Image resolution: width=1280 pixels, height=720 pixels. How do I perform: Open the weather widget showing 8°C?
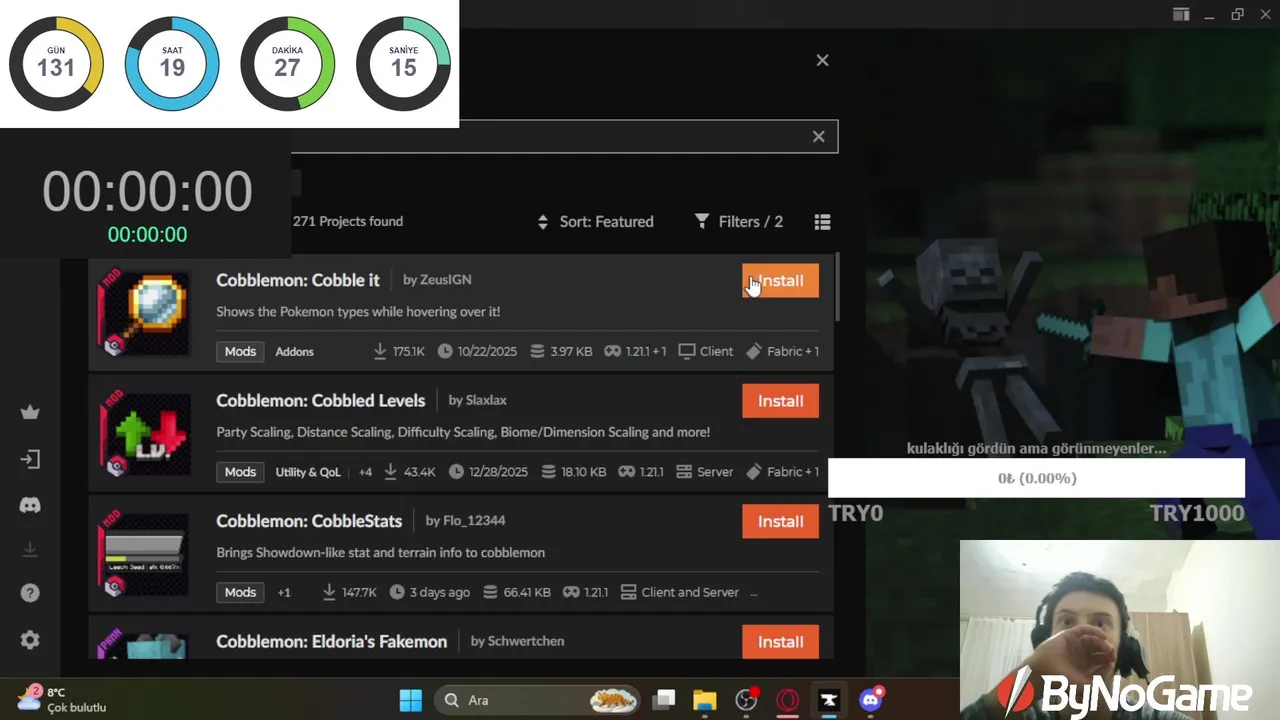pos(62,699)
